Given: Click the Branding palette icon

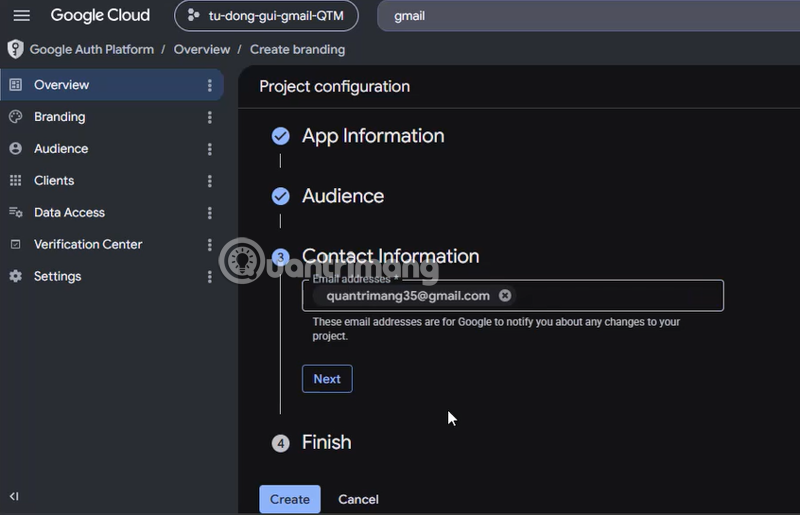Looking at the screenshot, I should click(x=16, y=117).
